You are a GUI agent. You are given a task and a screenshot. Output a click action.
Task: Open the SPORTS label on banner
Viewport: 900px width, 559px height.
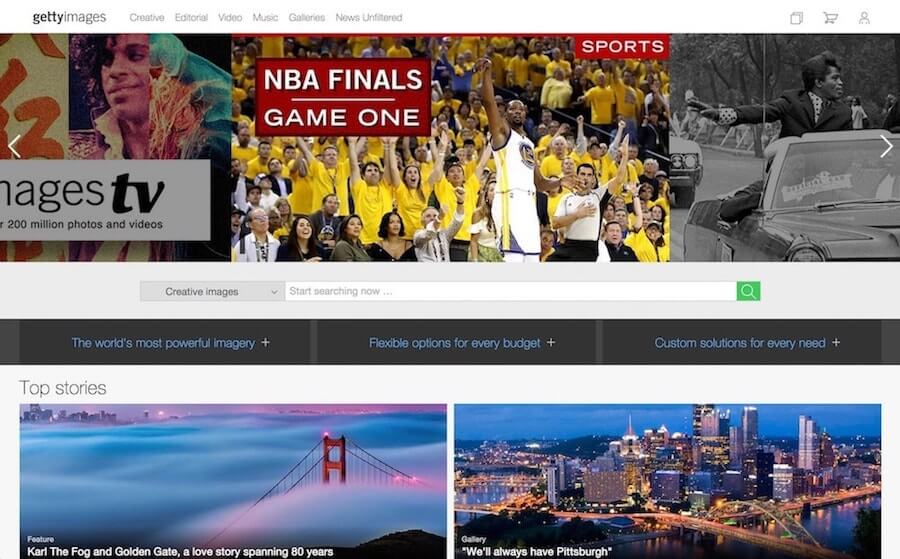(622, 46)
